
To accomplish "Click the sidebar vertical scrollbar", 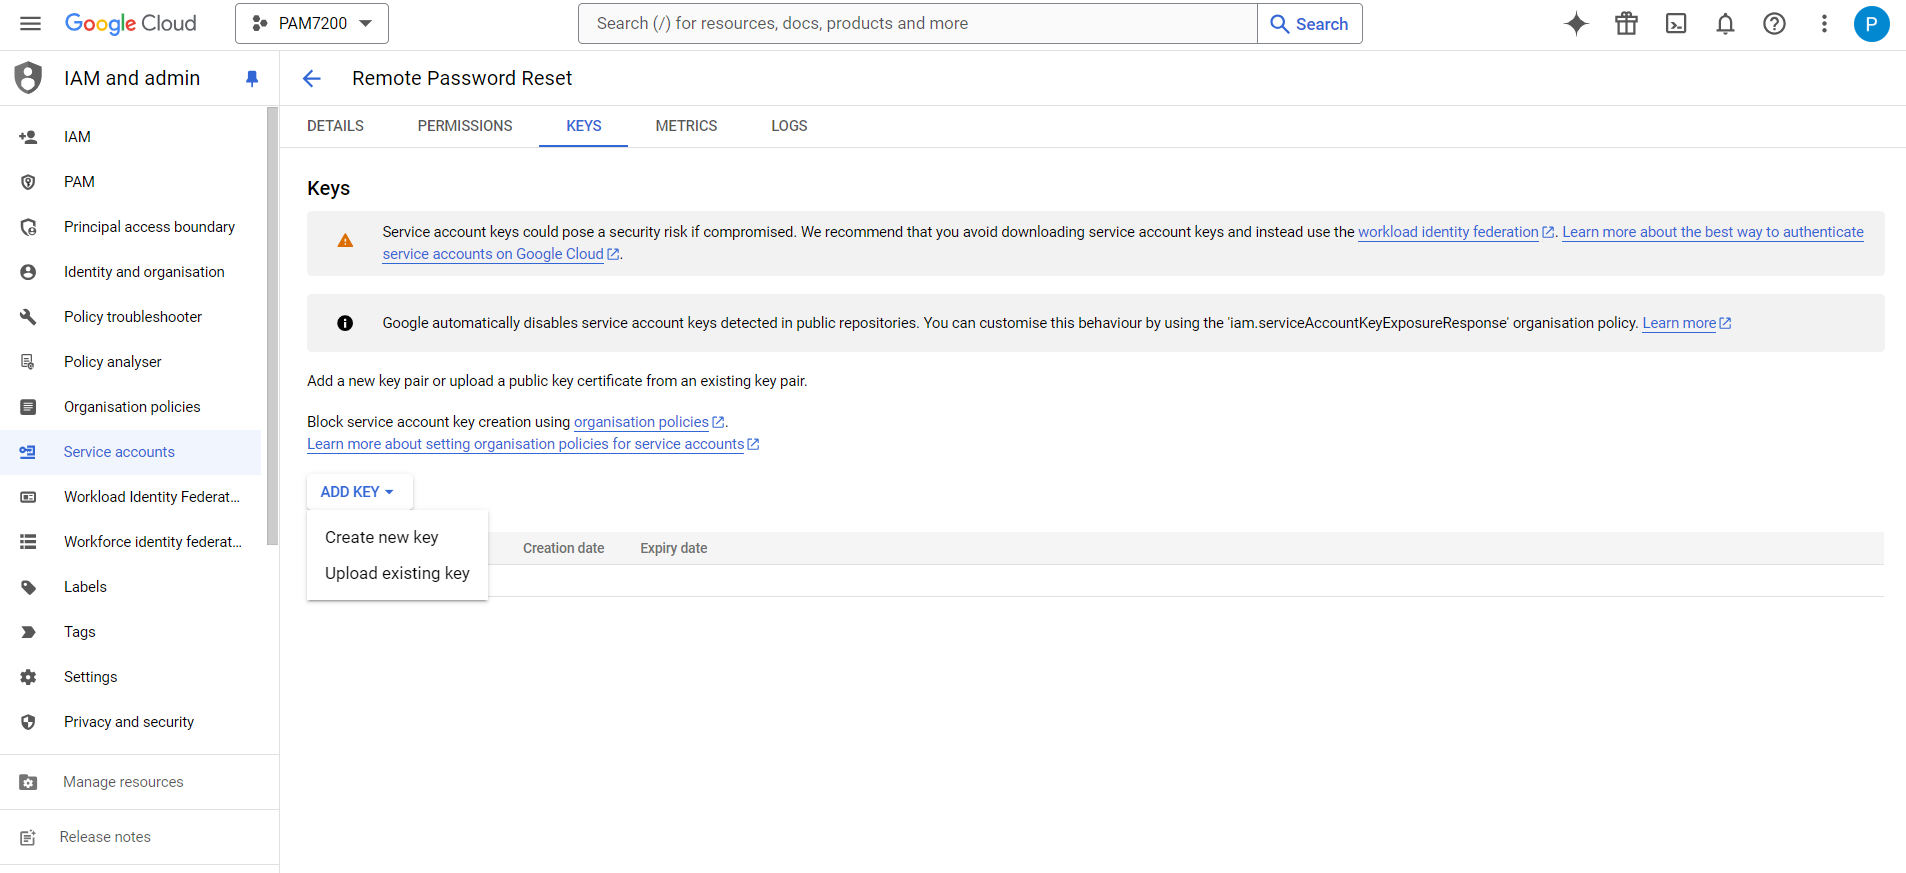I will coord(272,326).
